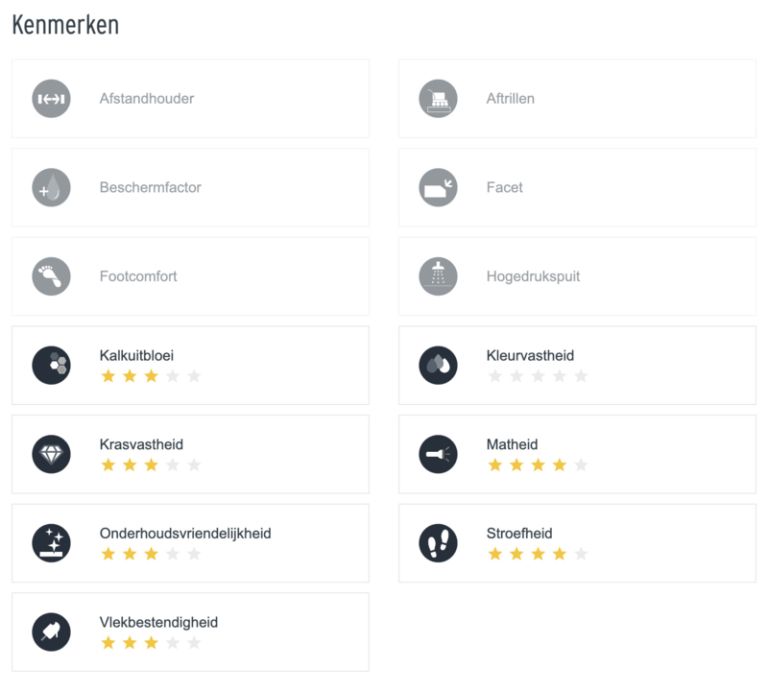Select the Footcomfort footprint icon
Viewport: 768px width, 691px height.
pos(51,276)
